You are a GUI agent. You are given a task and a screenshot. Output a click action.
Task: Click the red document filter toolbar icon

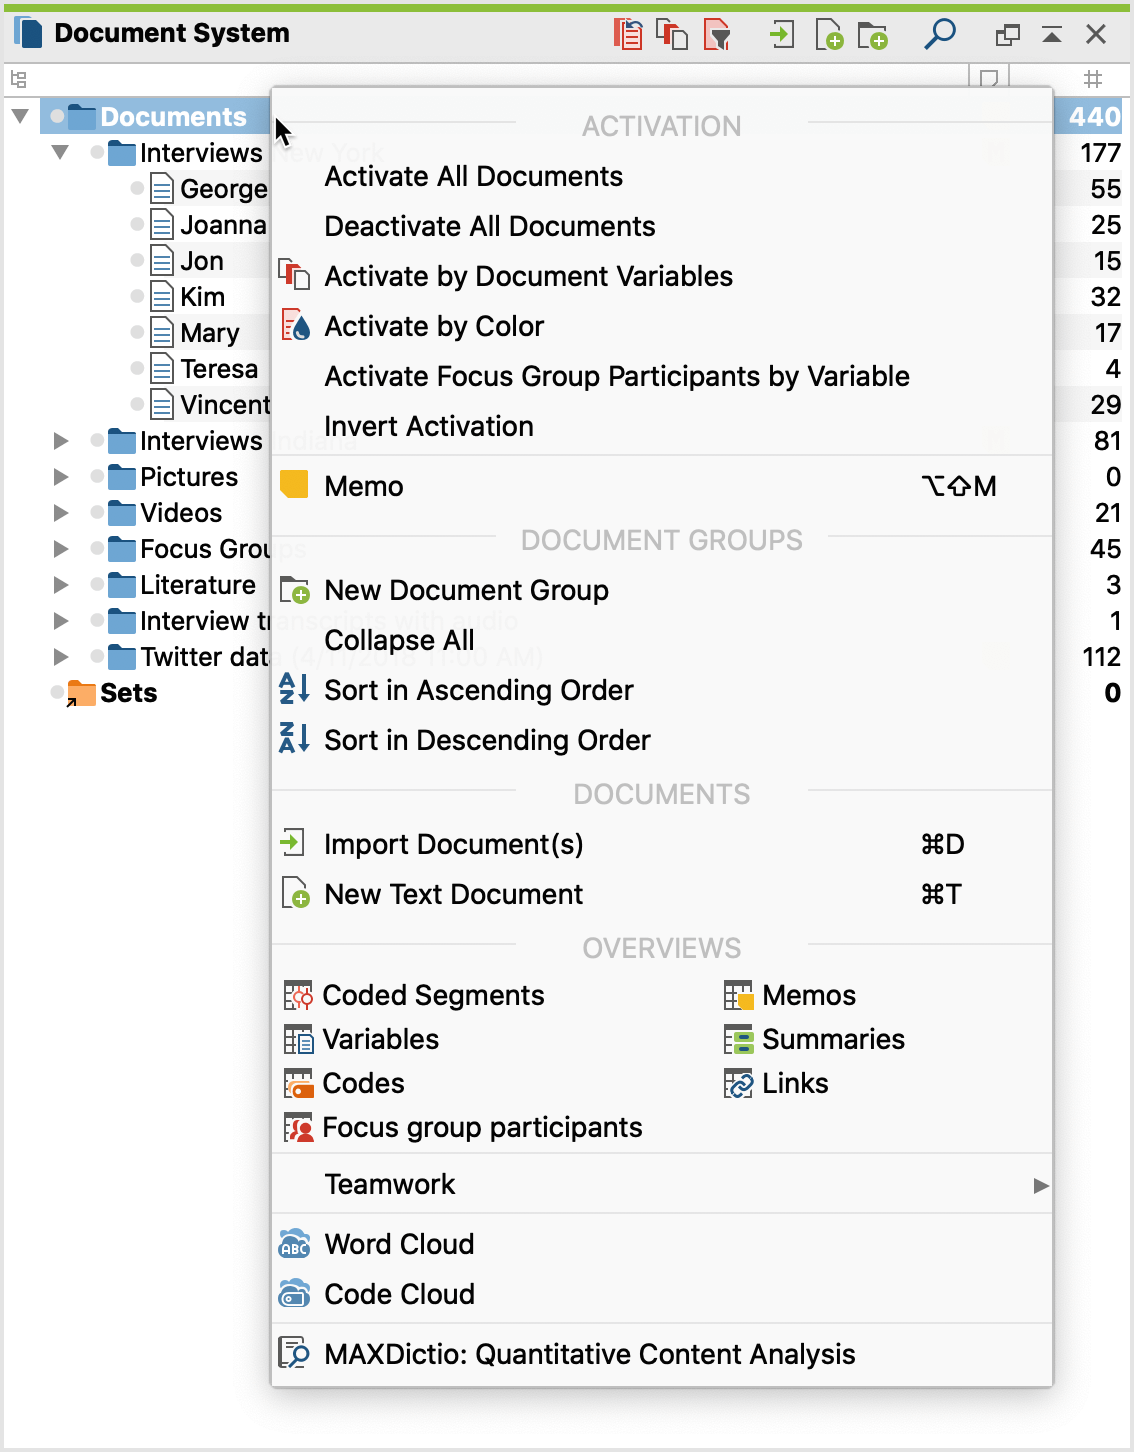(717, 35)
